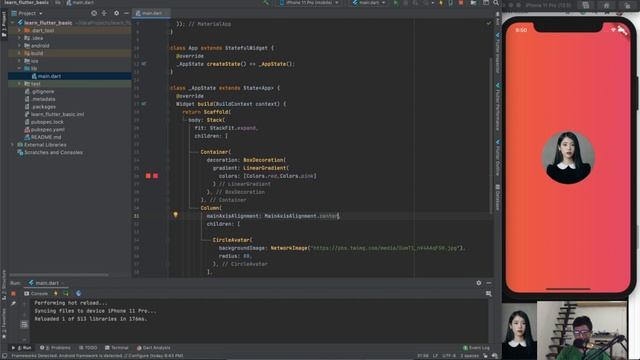Hide the Project panel with the minus icon
This screenshot has height=360, width=640.
click(x=126, y=13)
